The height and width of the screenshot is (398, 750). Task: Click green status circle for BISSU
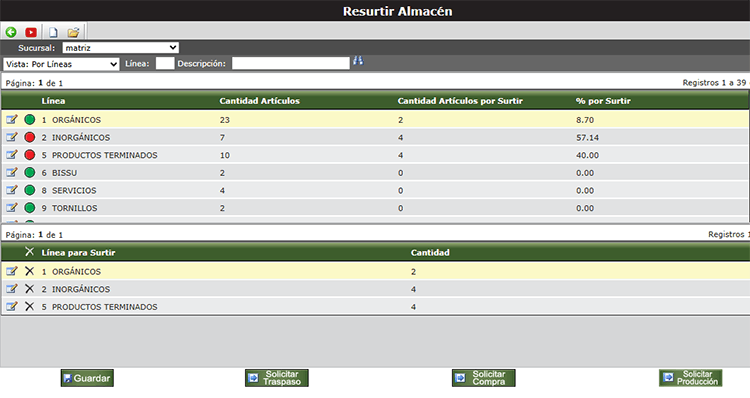click(x=30, y=173)
